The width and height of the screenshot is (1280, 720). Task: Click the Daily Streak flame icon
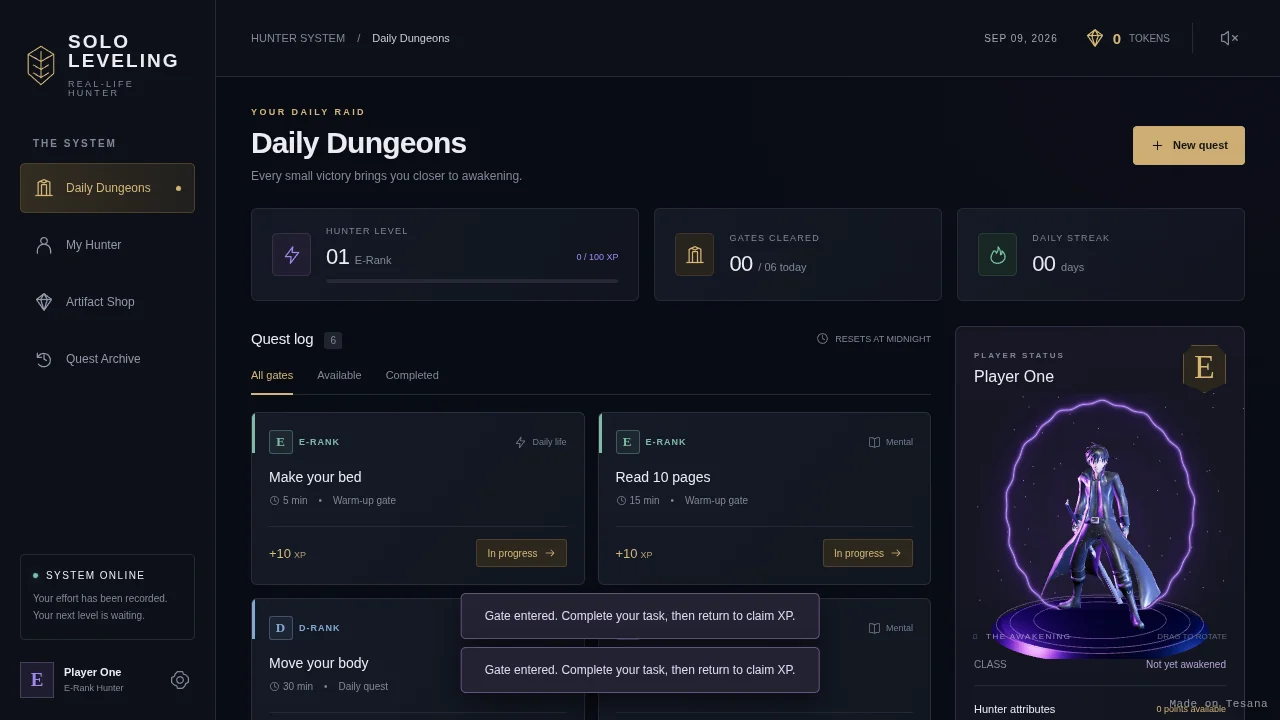click(997, 255)
